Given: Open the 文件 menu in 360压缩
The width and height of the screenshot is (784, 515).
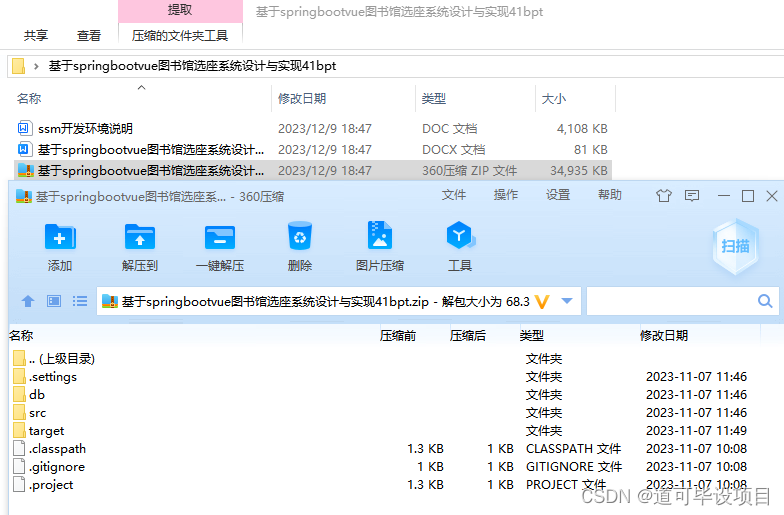Looking at the screenshot, I should click(454, 195).
